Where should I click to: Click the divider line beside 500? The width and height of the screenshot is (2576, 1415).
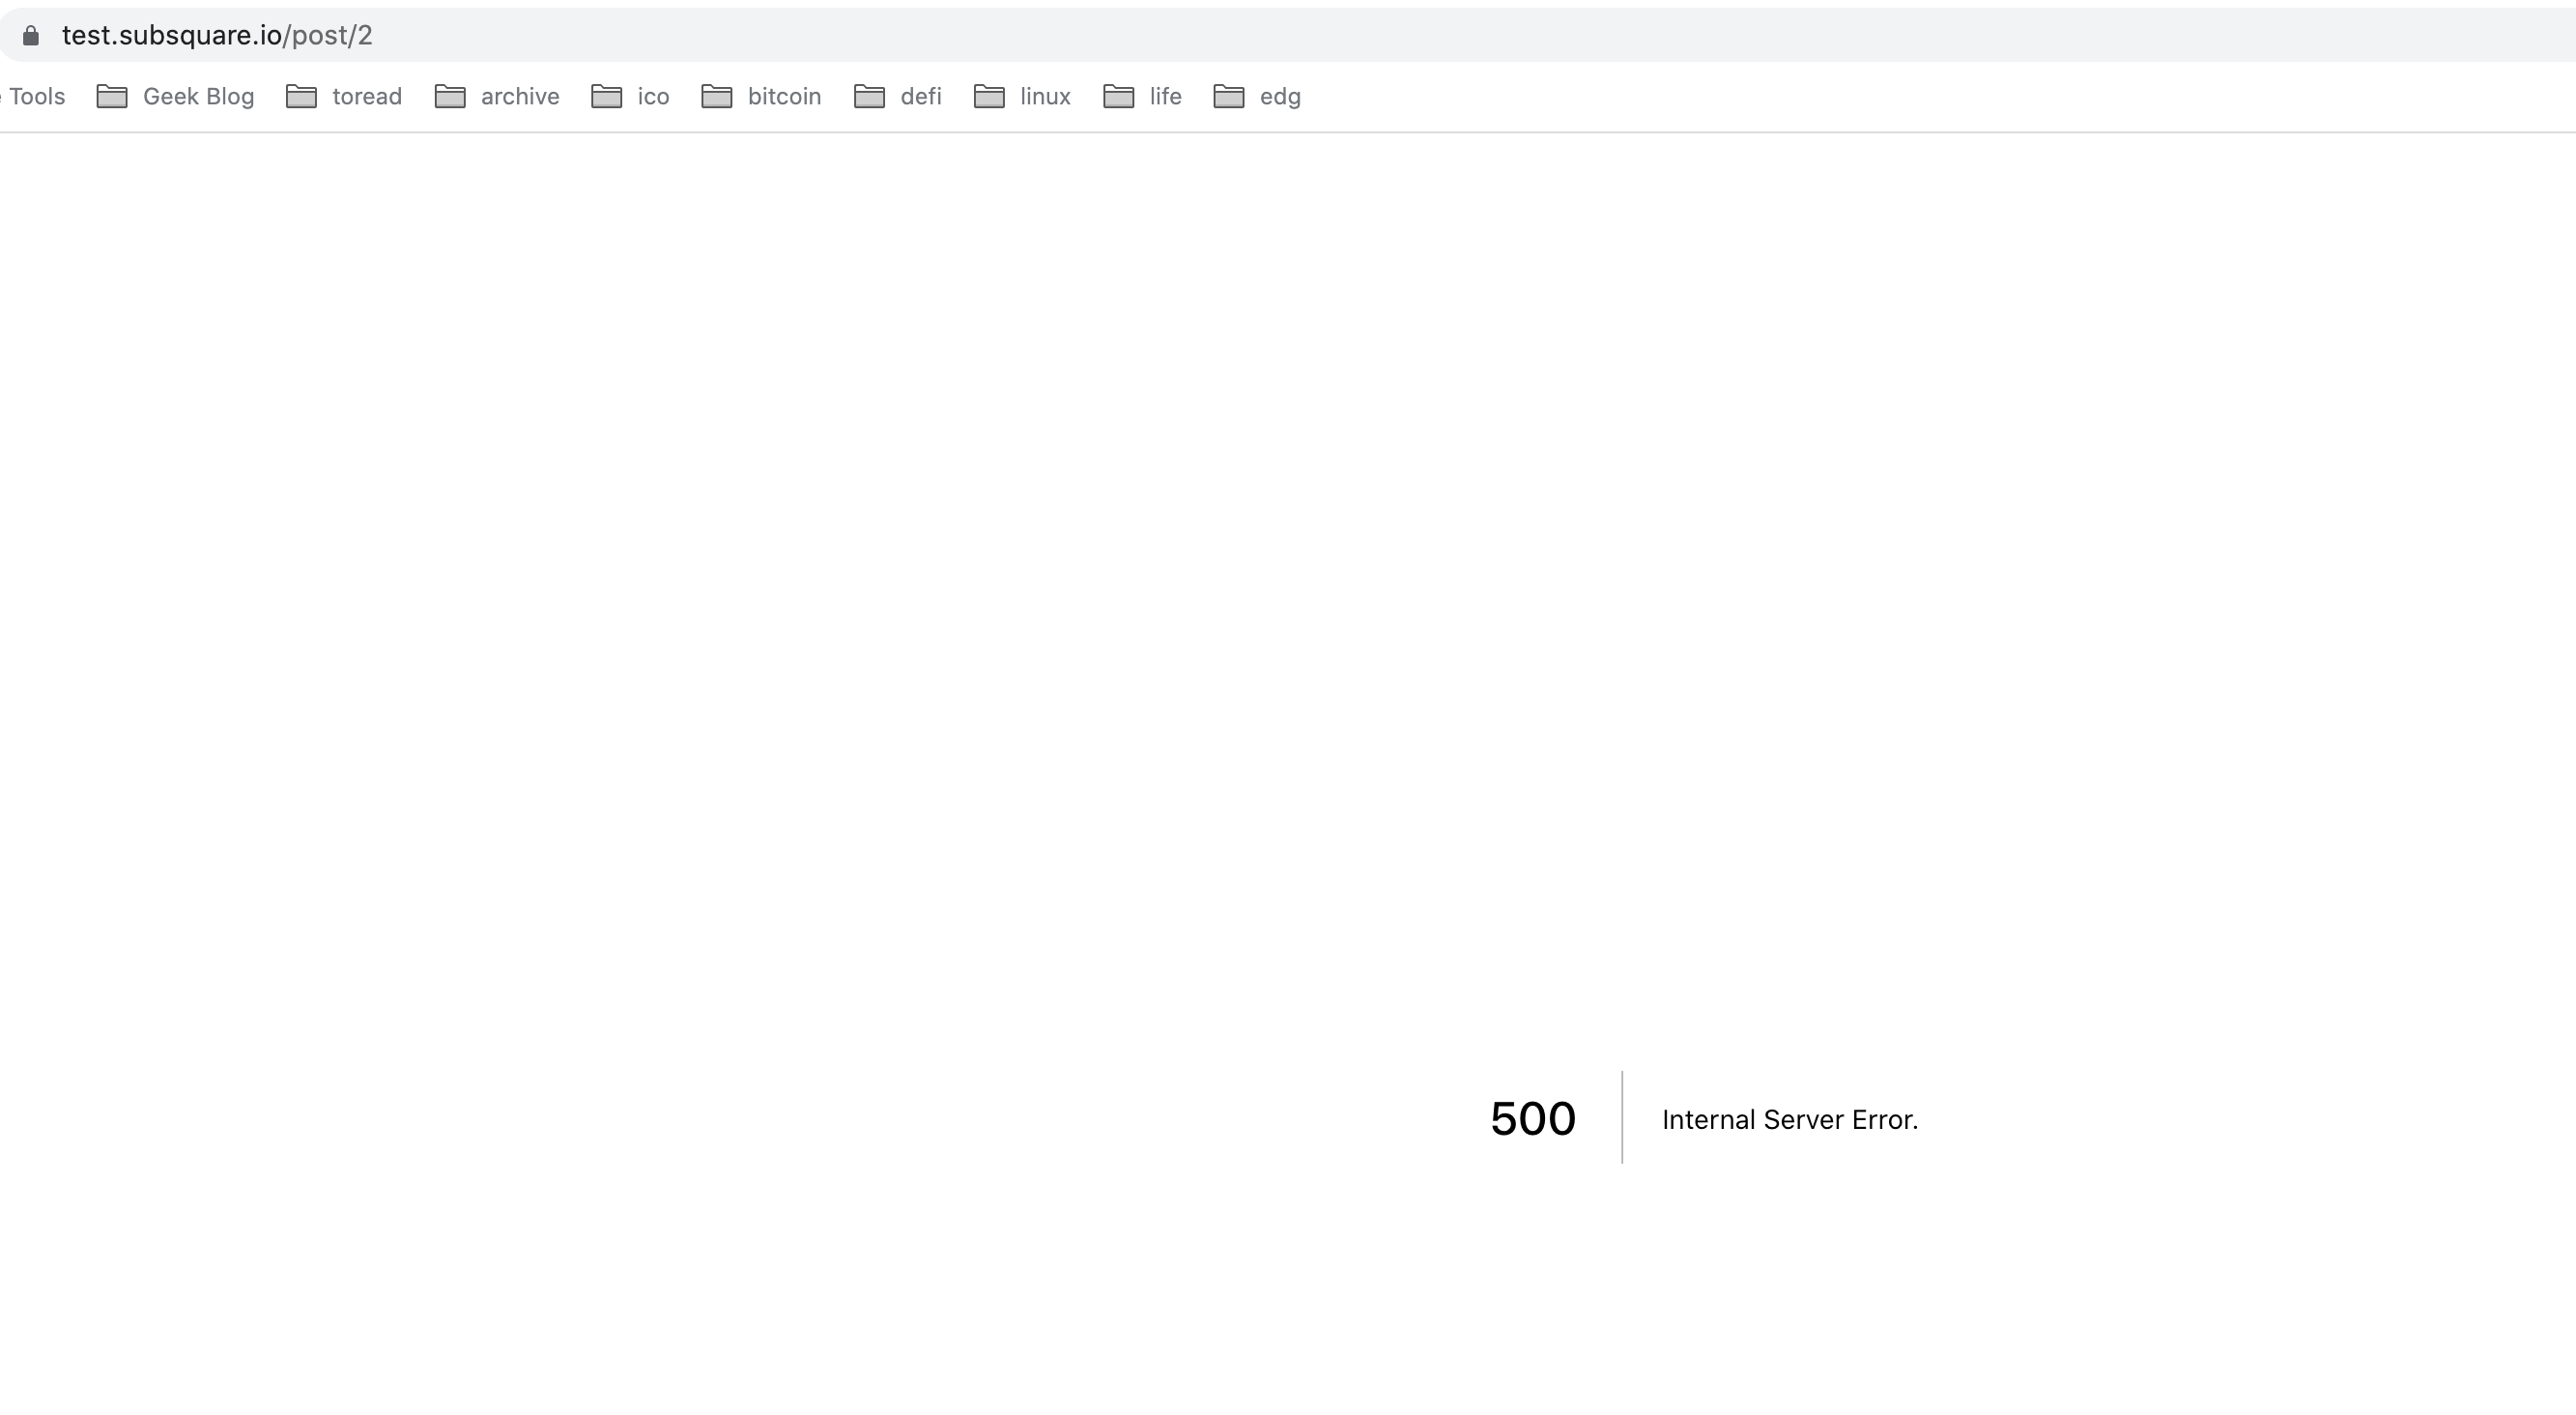tap(1622, 1117)
